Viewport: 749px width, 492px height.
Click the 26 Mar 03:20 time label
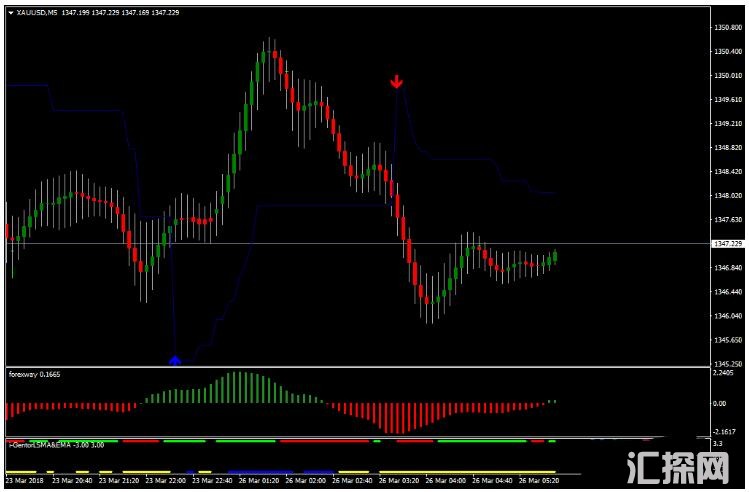pos(399,481)
